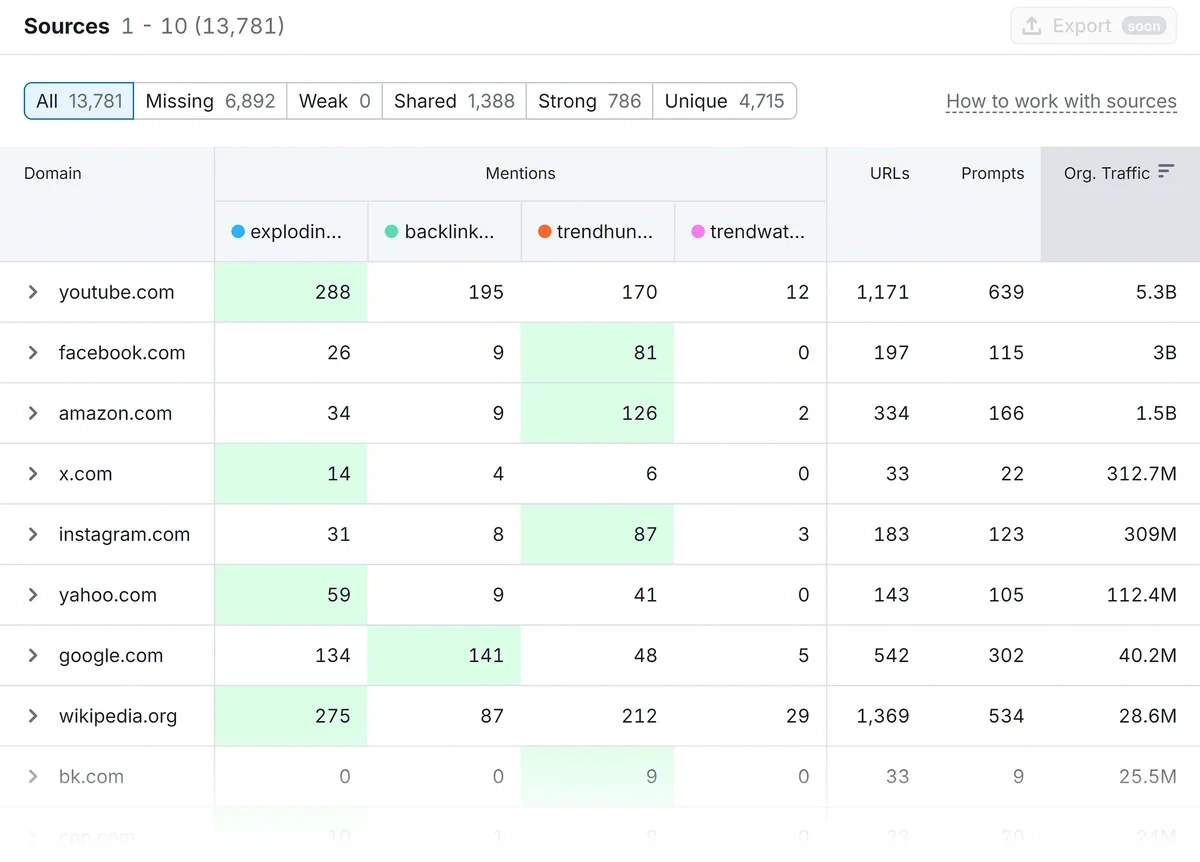Click the Prompts column header
This screenshot has height=862, width=1200.
[992, 172]
